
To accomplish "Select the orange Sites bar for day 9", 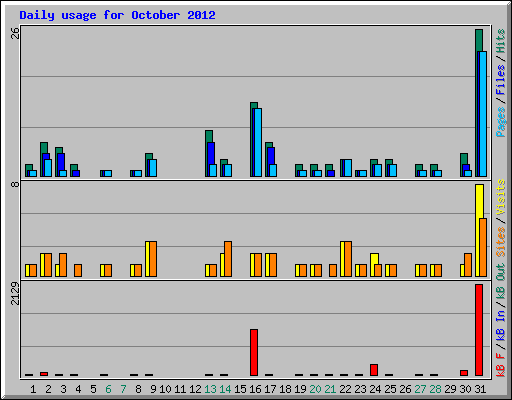I will point(153,259).
